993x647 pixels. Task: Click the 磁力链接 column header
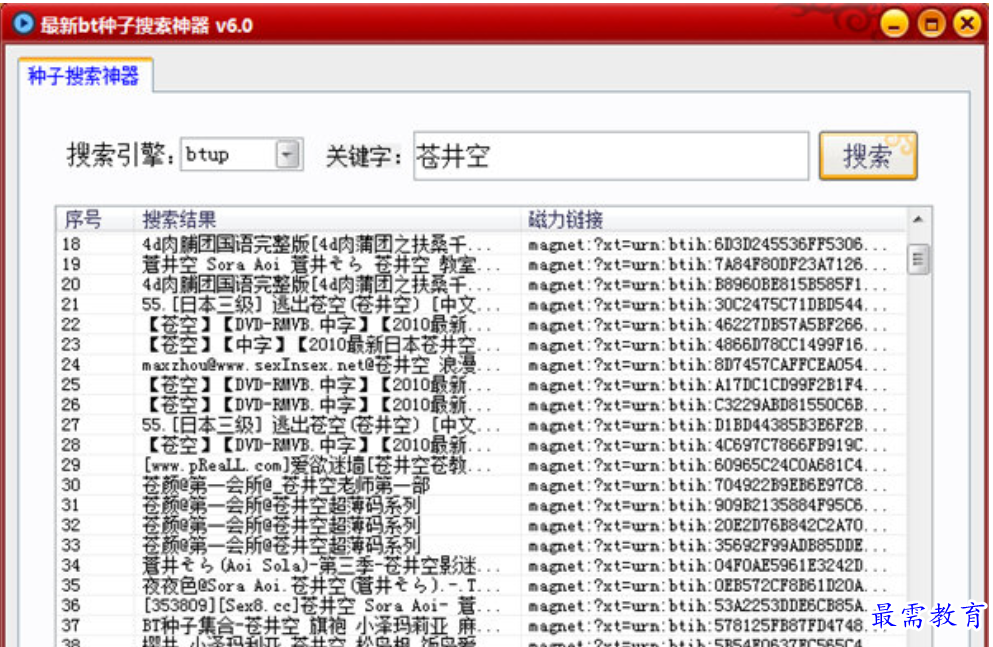[713, 220]
